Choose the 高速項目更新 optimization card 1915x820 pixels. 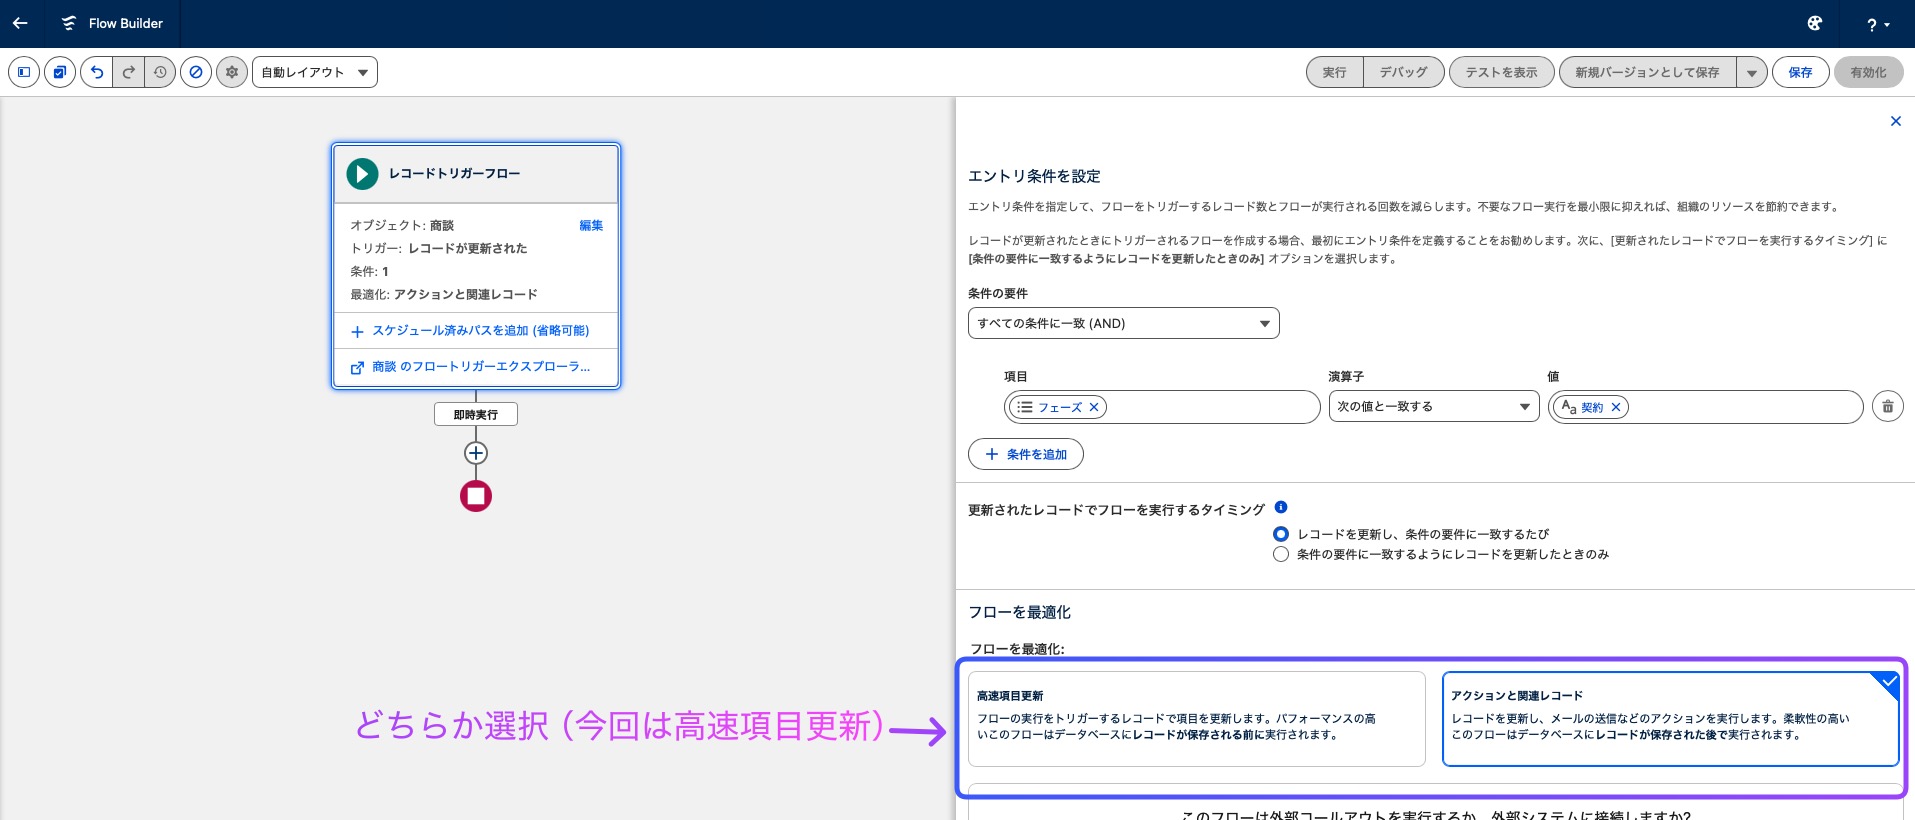click(1197, 719)
